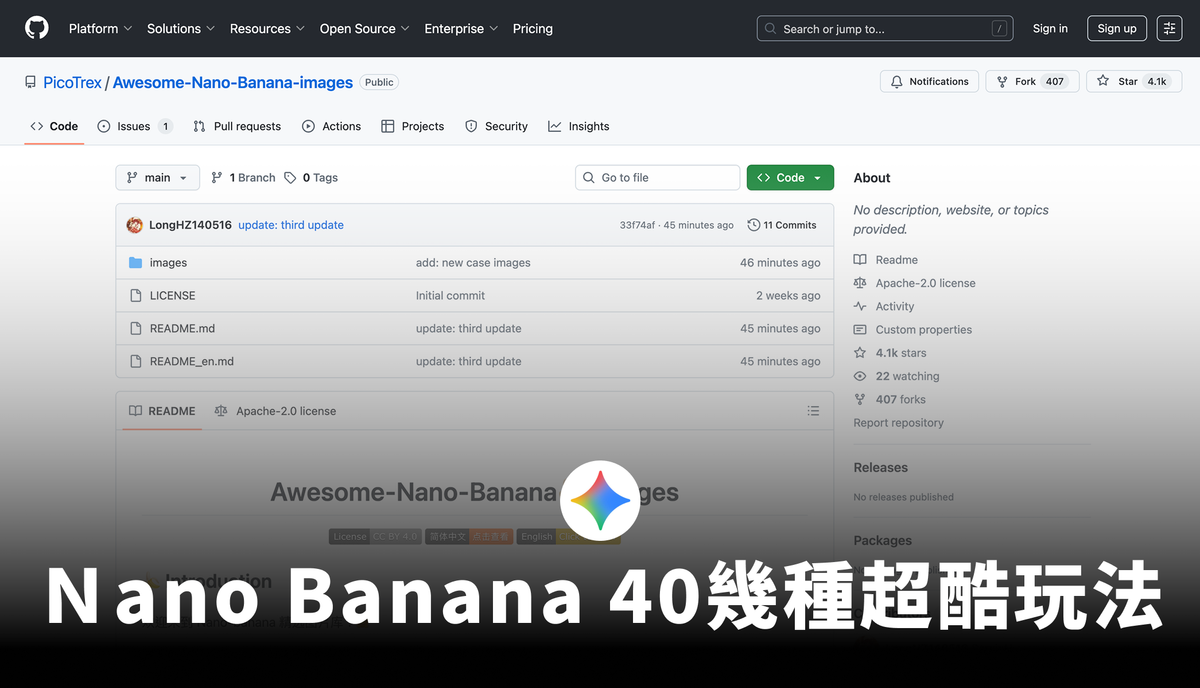Screen dimensions: 1200x688
Task: Expand the Open Source menu
Action: click(364, 29)
